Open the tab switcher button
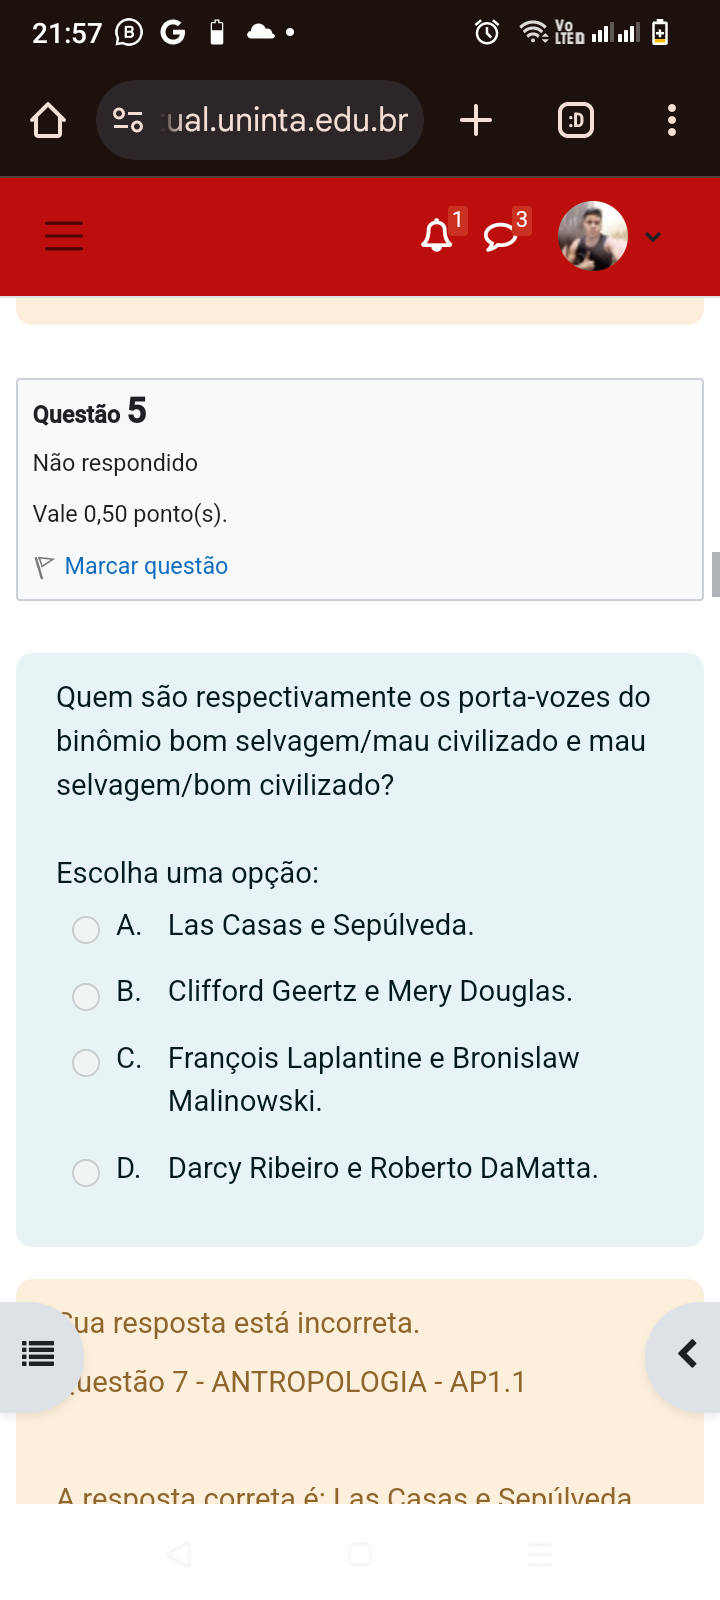The width and height of the screenshot is (720, 1600). [x=575, y=121]
